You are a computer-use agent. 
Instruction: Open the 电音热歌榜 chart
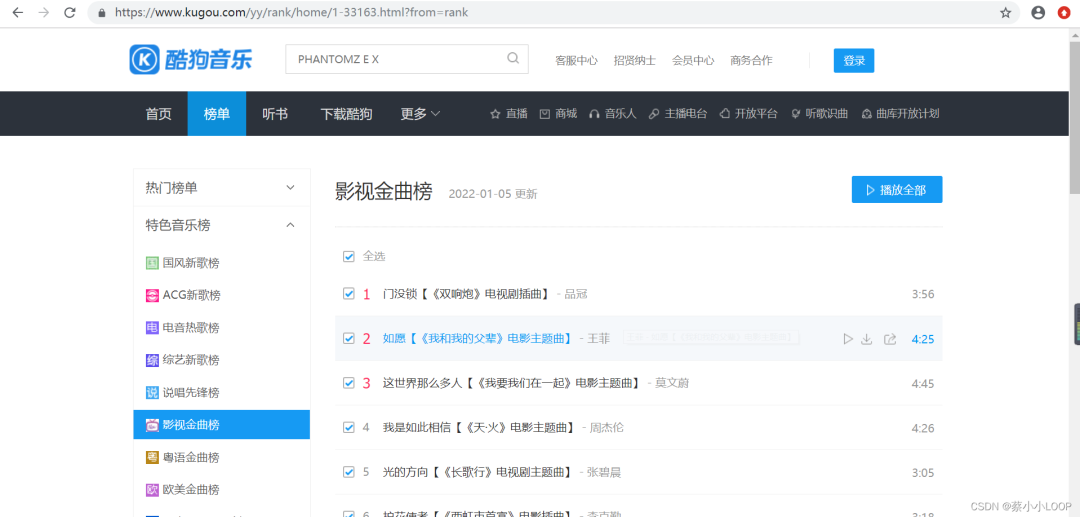click(191, 328)
